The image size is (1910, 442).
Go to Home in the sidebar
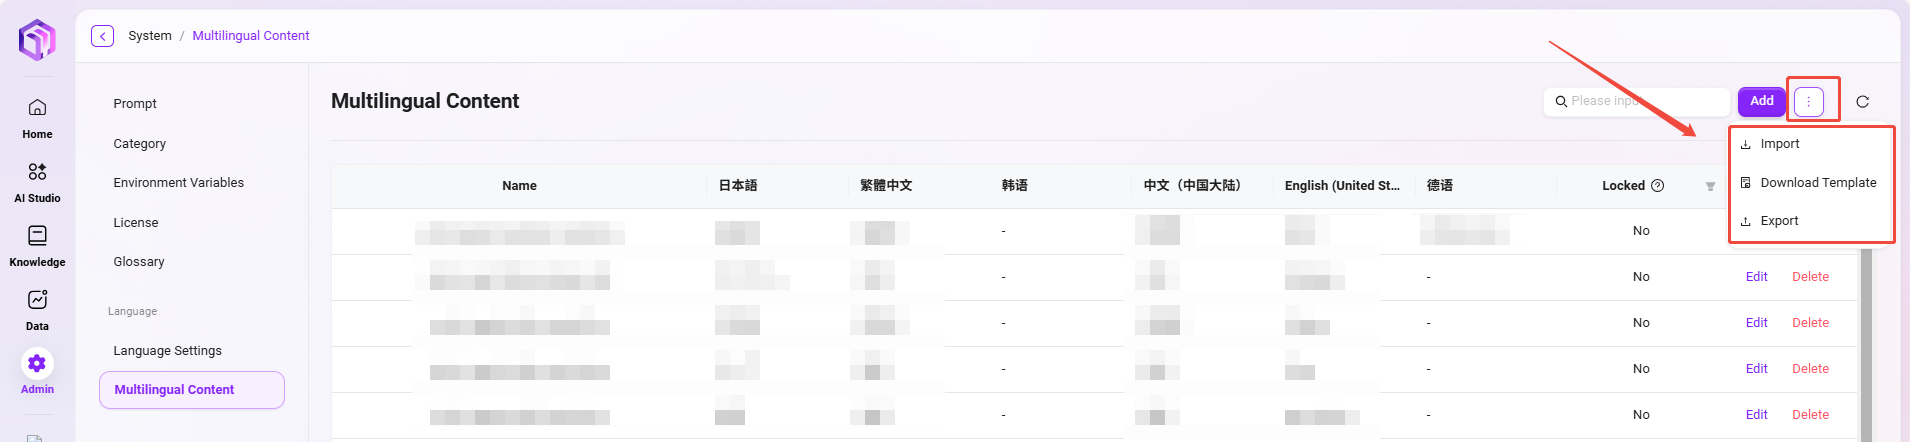(37, 117)
